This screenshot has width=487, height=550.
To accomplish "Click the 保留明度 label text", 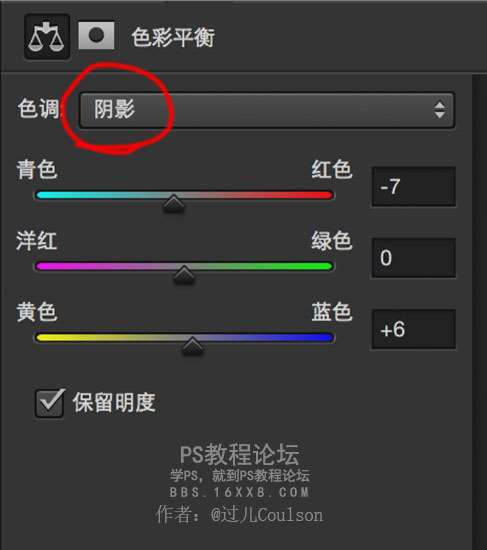I will 114,402.
